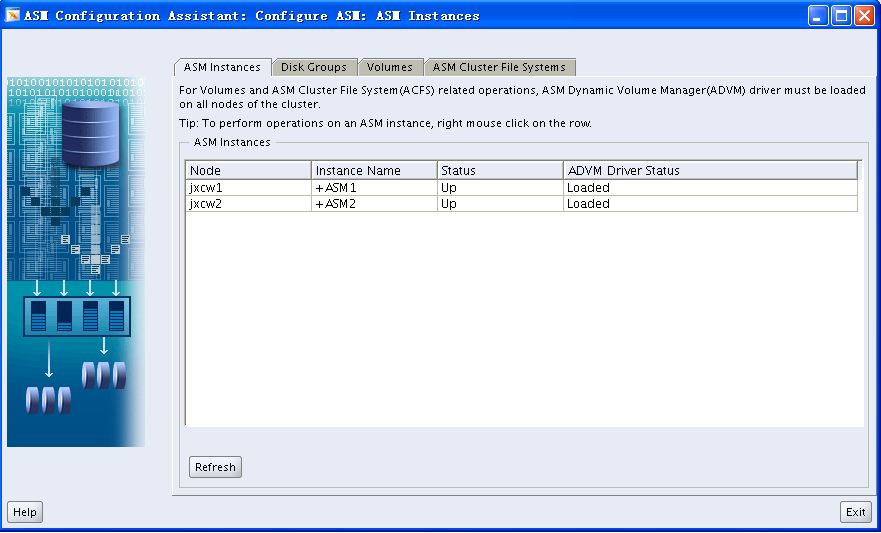Viewport: 881px width, 533px height.
Task: Click the Up status for jxcw1
Action: [500, 188]
